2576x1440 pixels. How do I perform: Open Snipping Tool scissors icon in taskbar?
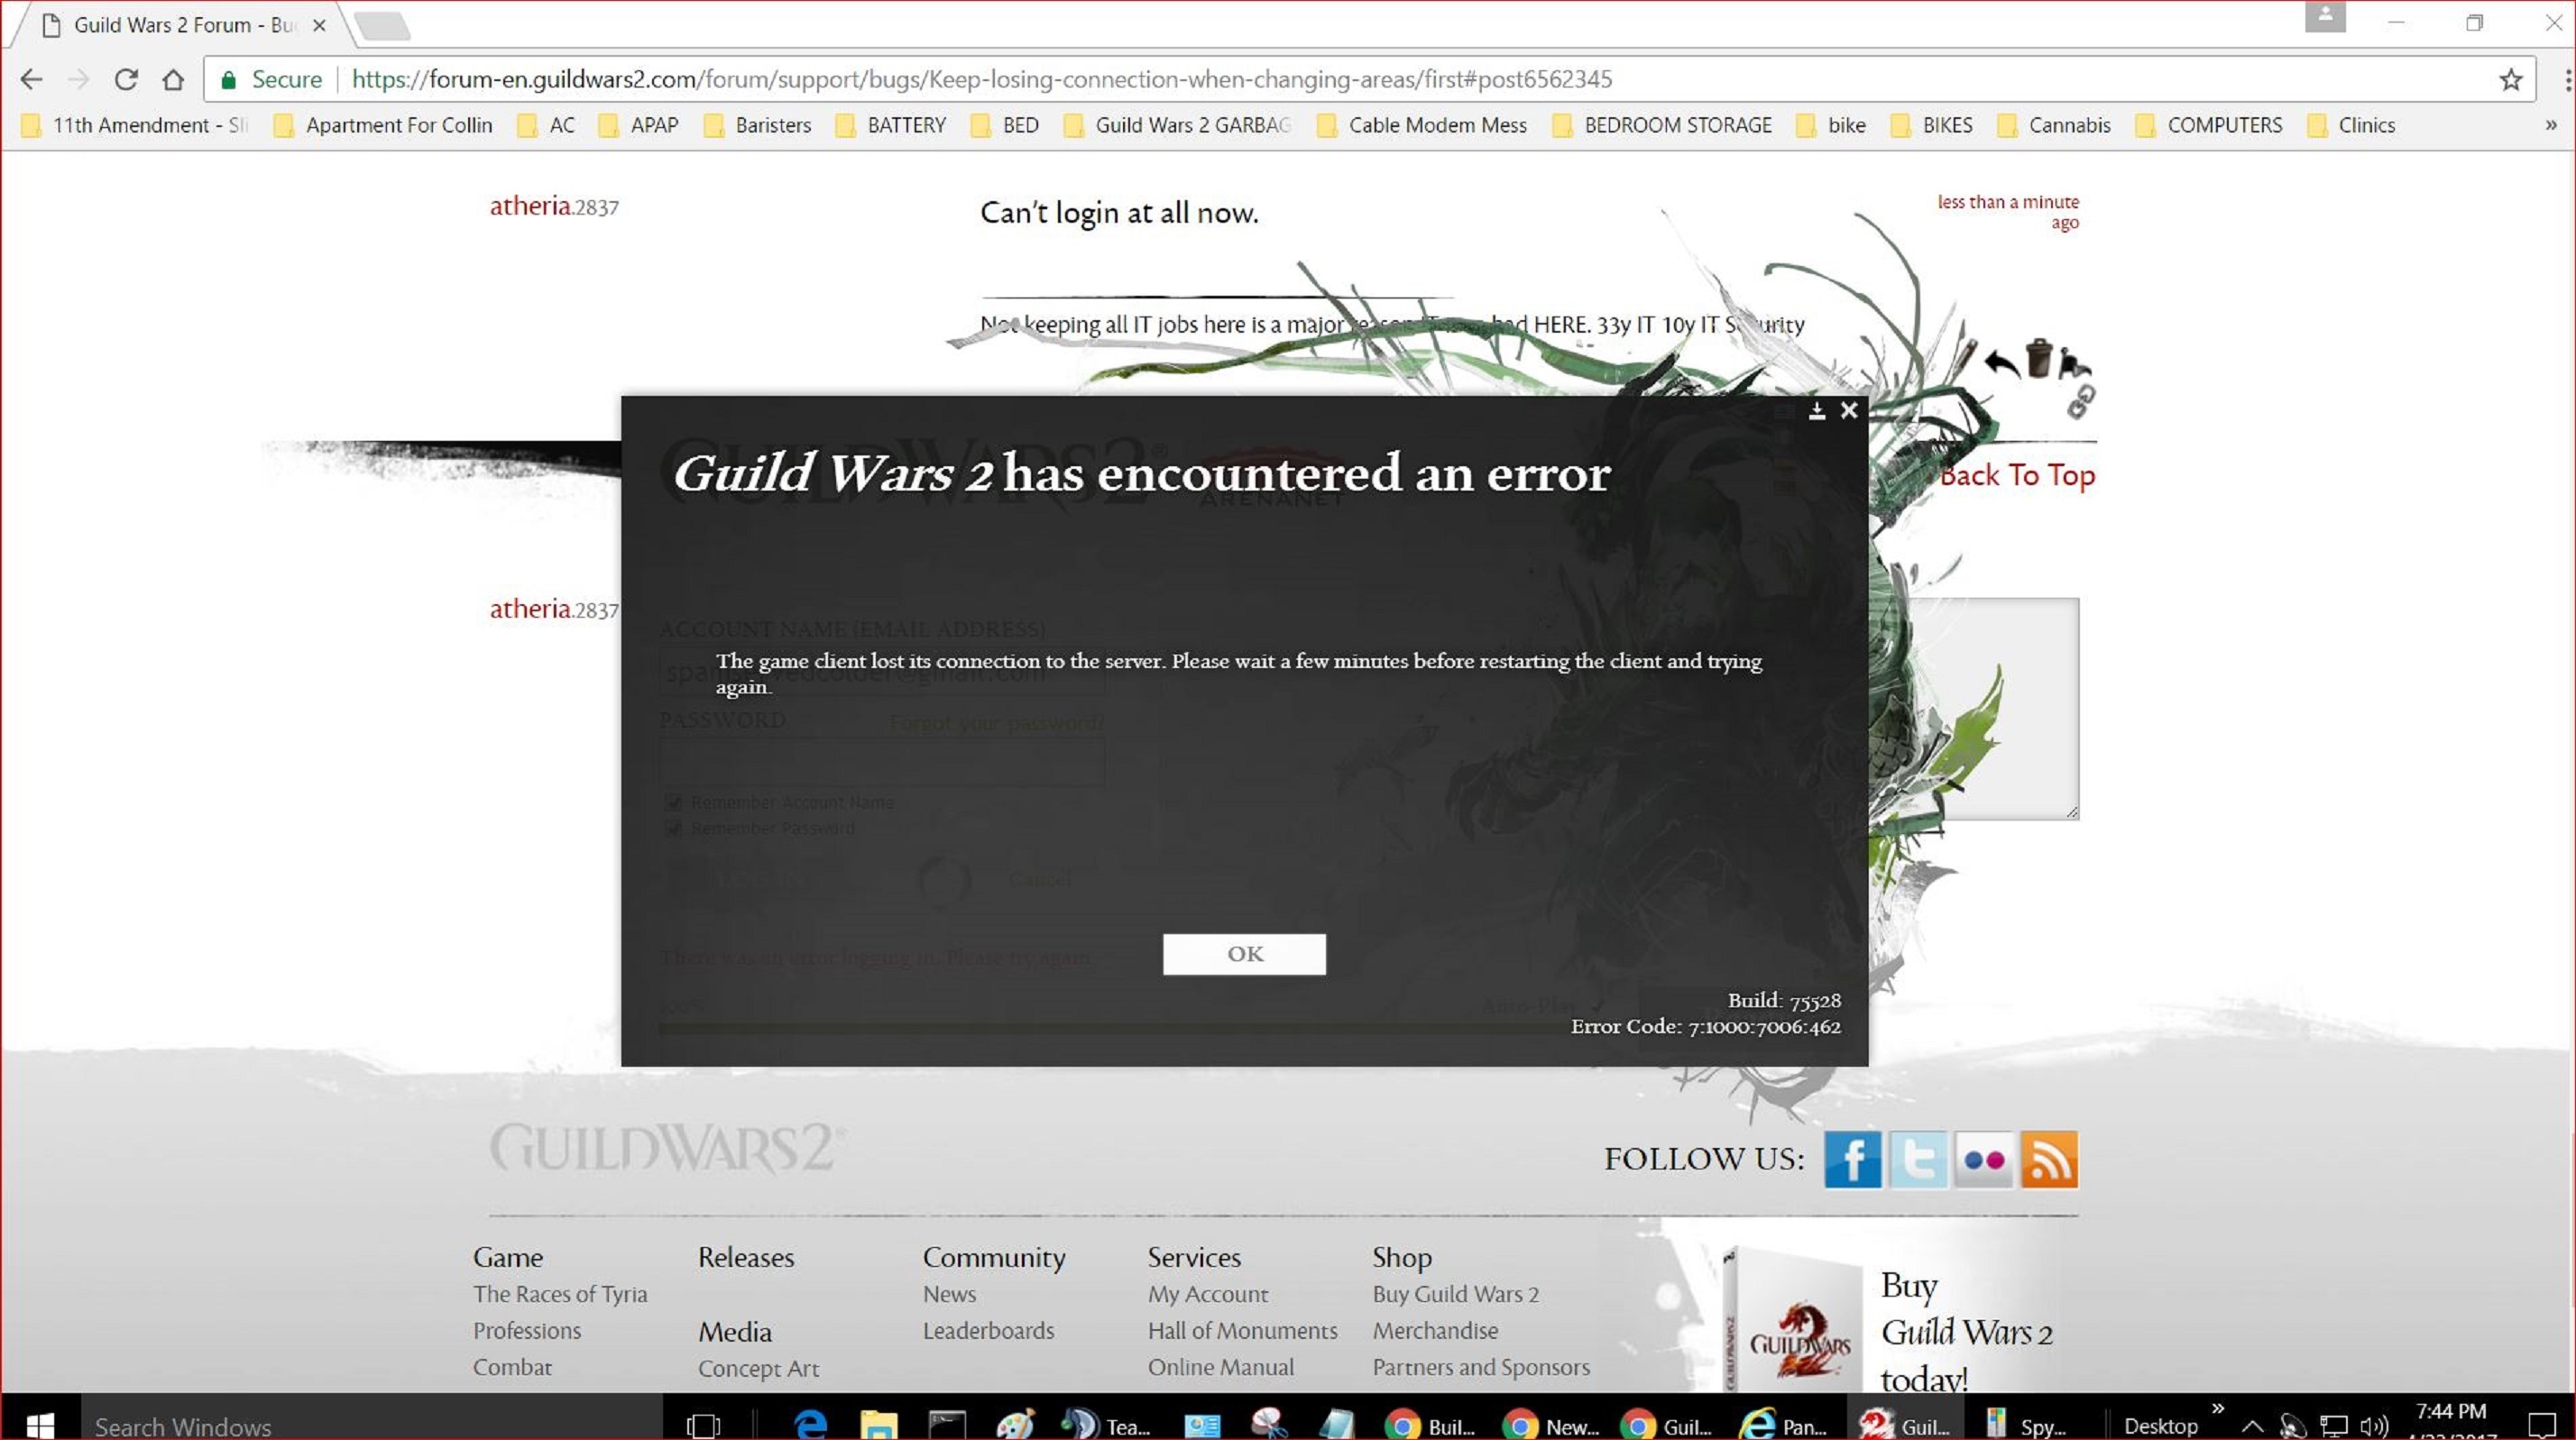pyautogui.click(x=1268, y=1425)
